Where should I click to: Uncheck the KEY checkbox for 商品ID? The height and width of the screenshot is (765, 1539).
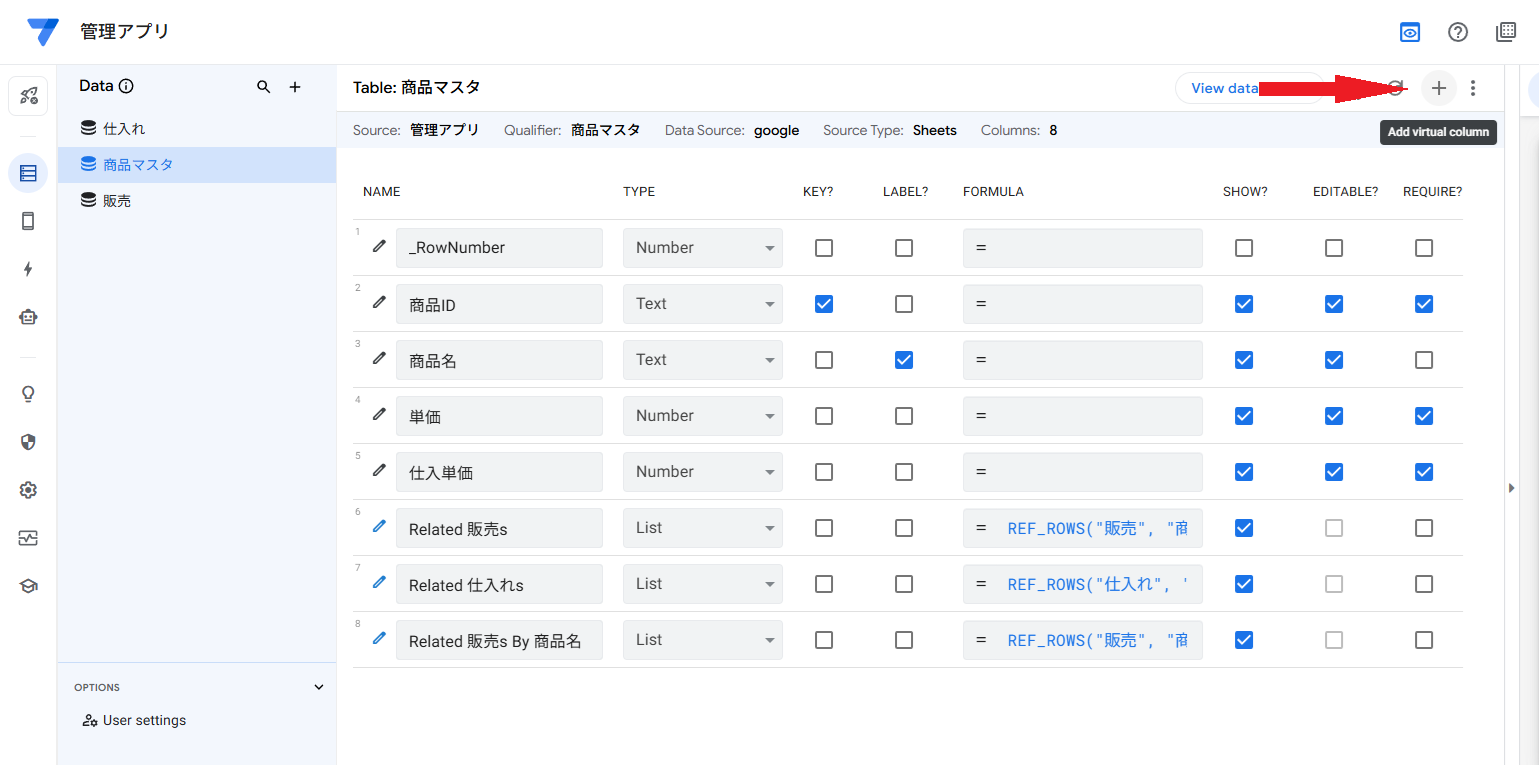pos(824,304)
